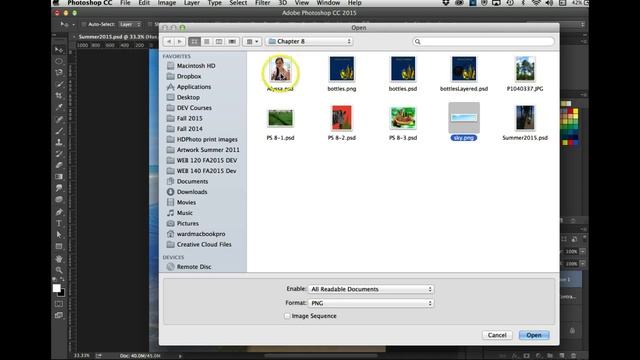
Task: Open Dropbox in Favorites sidebar
Action: [189, 76]
